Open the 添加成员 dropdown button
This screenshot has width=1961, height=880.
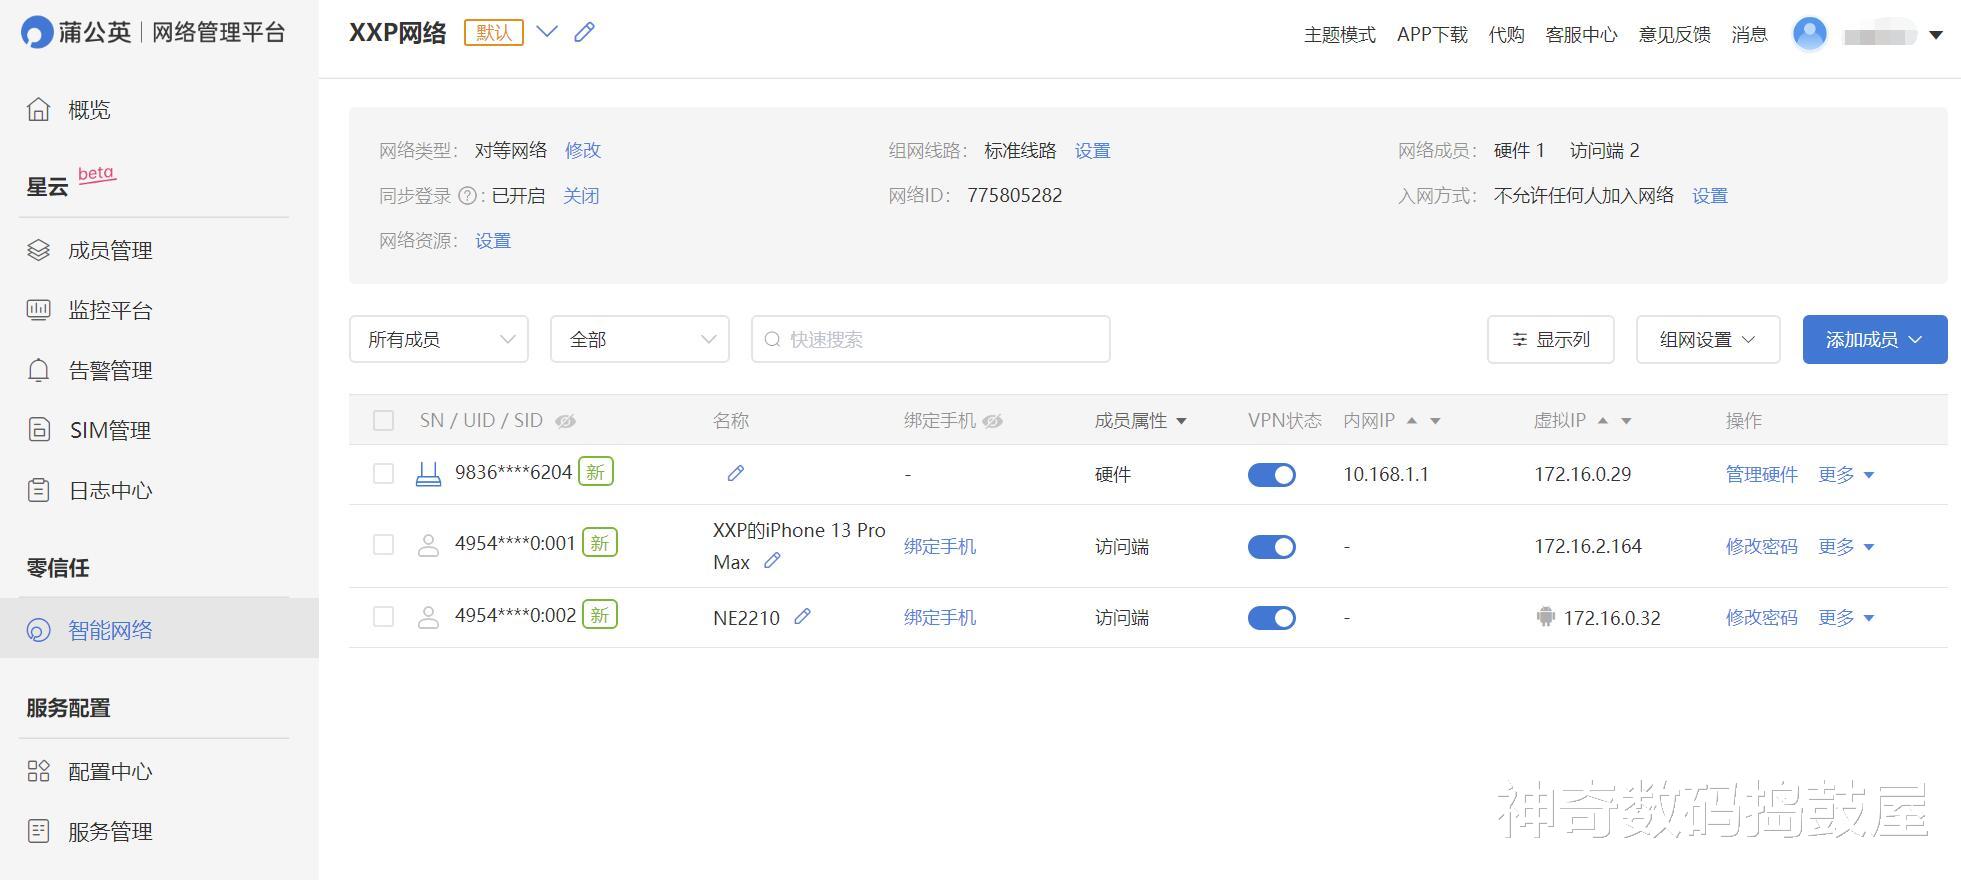tap(1875, 339)
